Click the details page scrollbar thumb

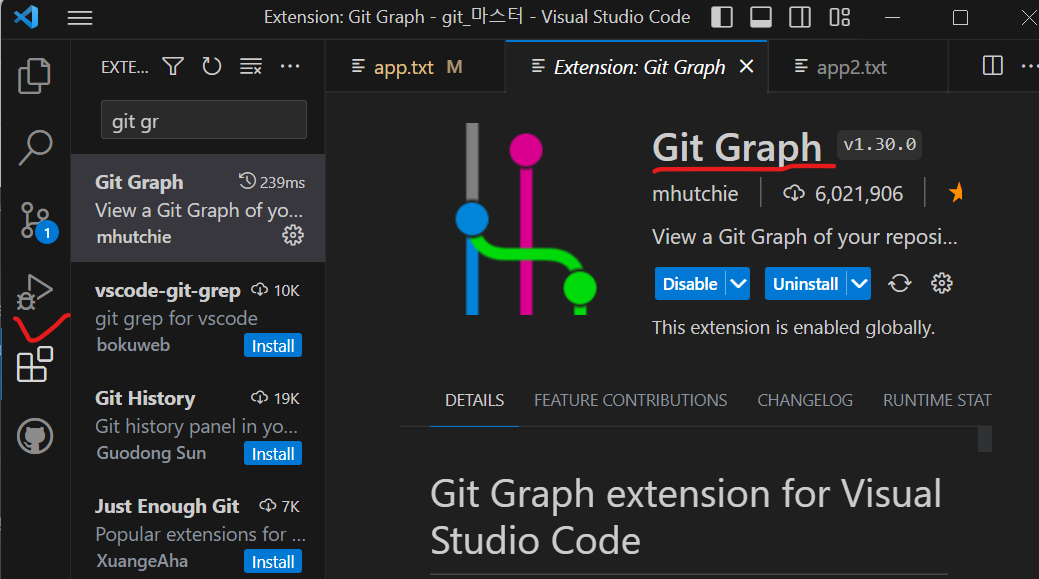(985, 440)
